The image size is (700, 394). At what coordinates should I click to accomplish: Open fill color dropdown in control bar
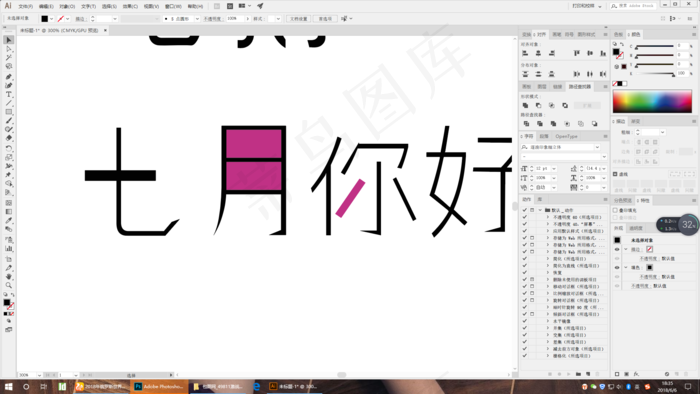[x=52, y=19]
